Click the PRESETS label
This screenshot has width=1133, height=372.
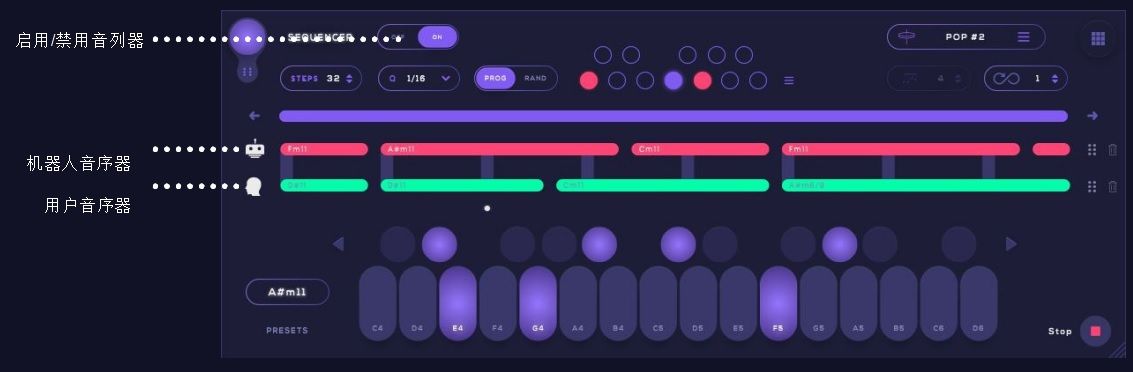click(287, 330)
